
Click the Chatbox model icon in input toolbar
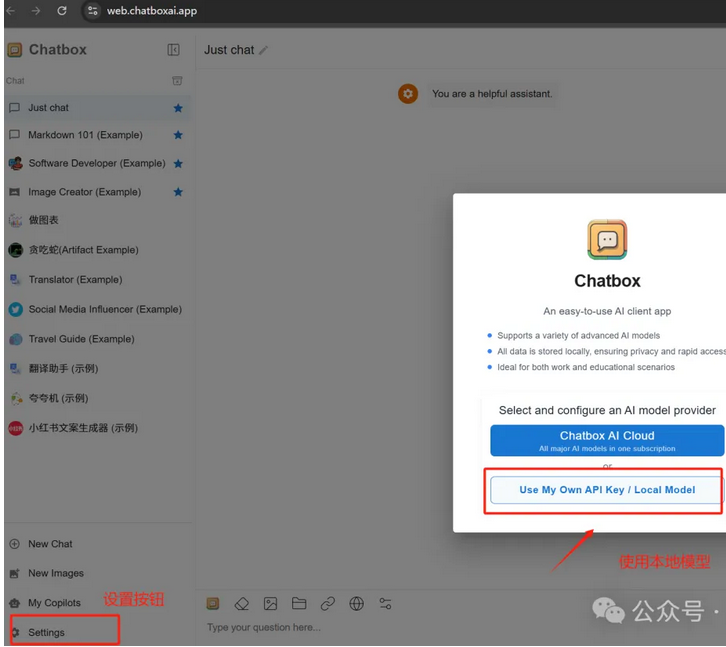[213, 603]
